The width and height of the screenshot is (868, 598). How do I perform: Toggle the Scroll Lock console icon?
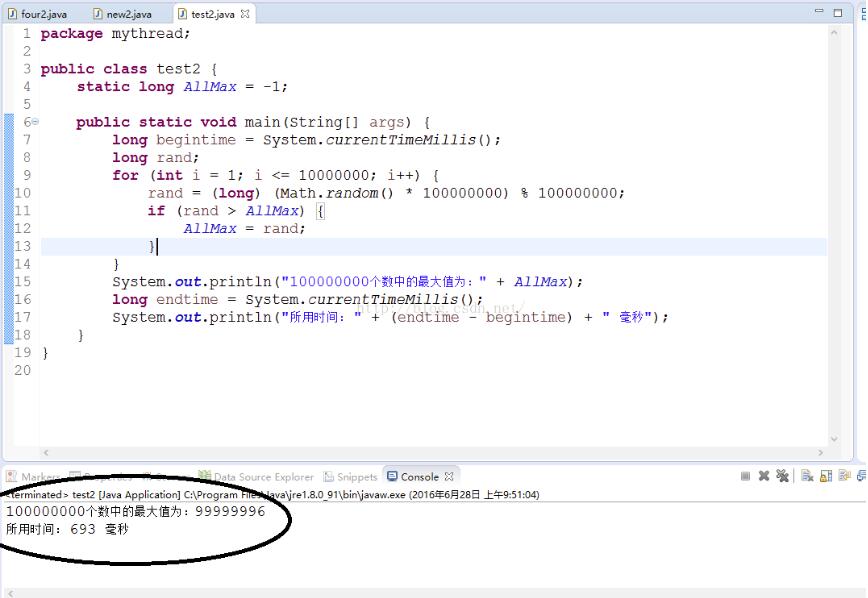tap(826, 476)
